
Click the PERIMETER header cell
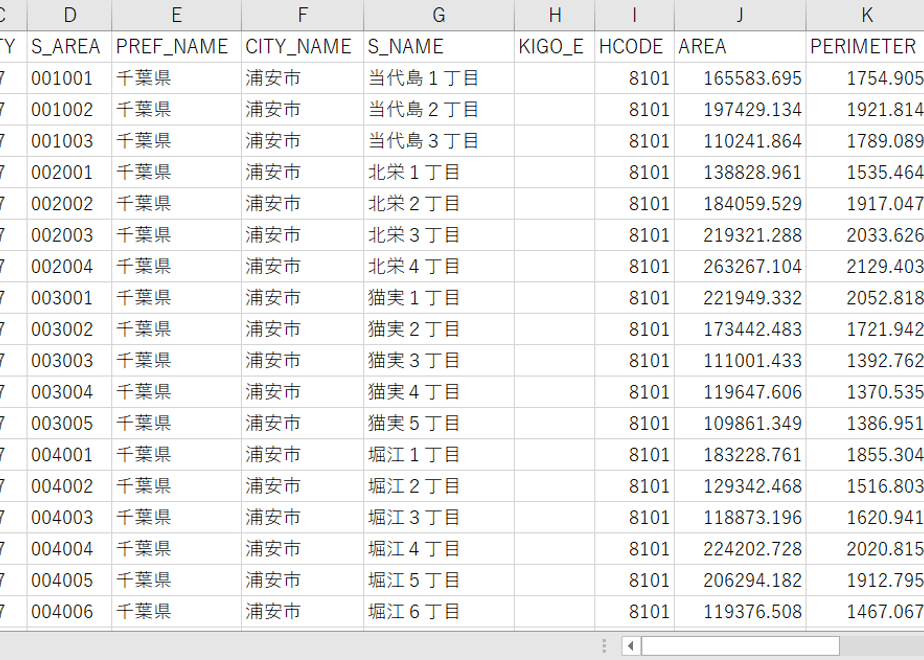click(865, 47)
